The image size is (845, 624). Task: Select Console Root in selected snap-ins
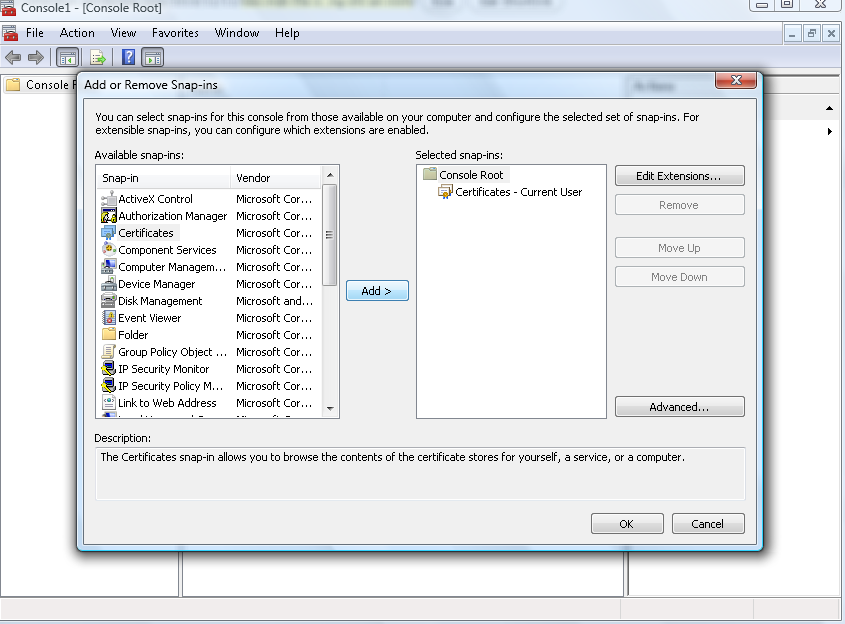pos(471,175)
